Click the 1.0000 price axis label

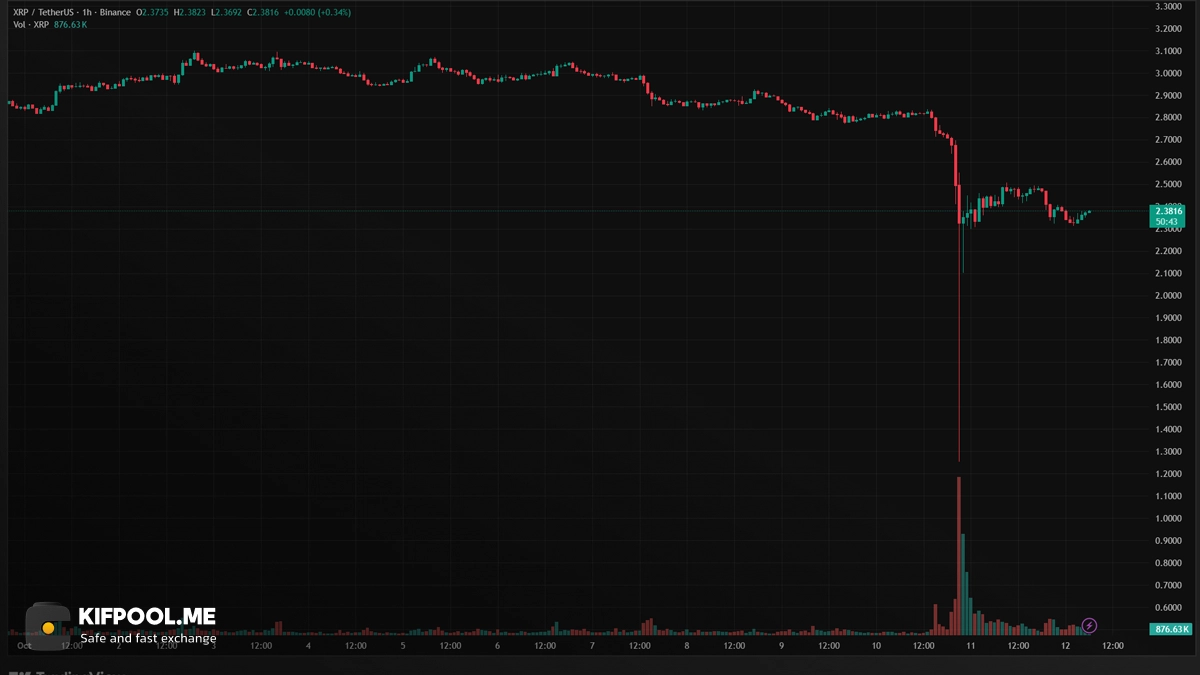click(1168, 519)
